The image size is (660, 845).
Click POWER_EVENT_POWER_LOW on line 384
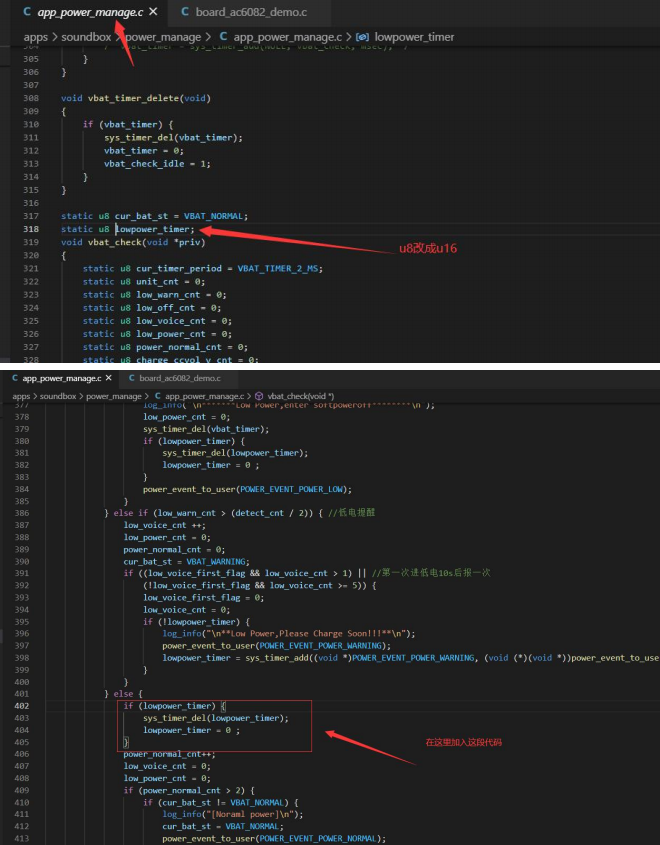coord(291,489)
